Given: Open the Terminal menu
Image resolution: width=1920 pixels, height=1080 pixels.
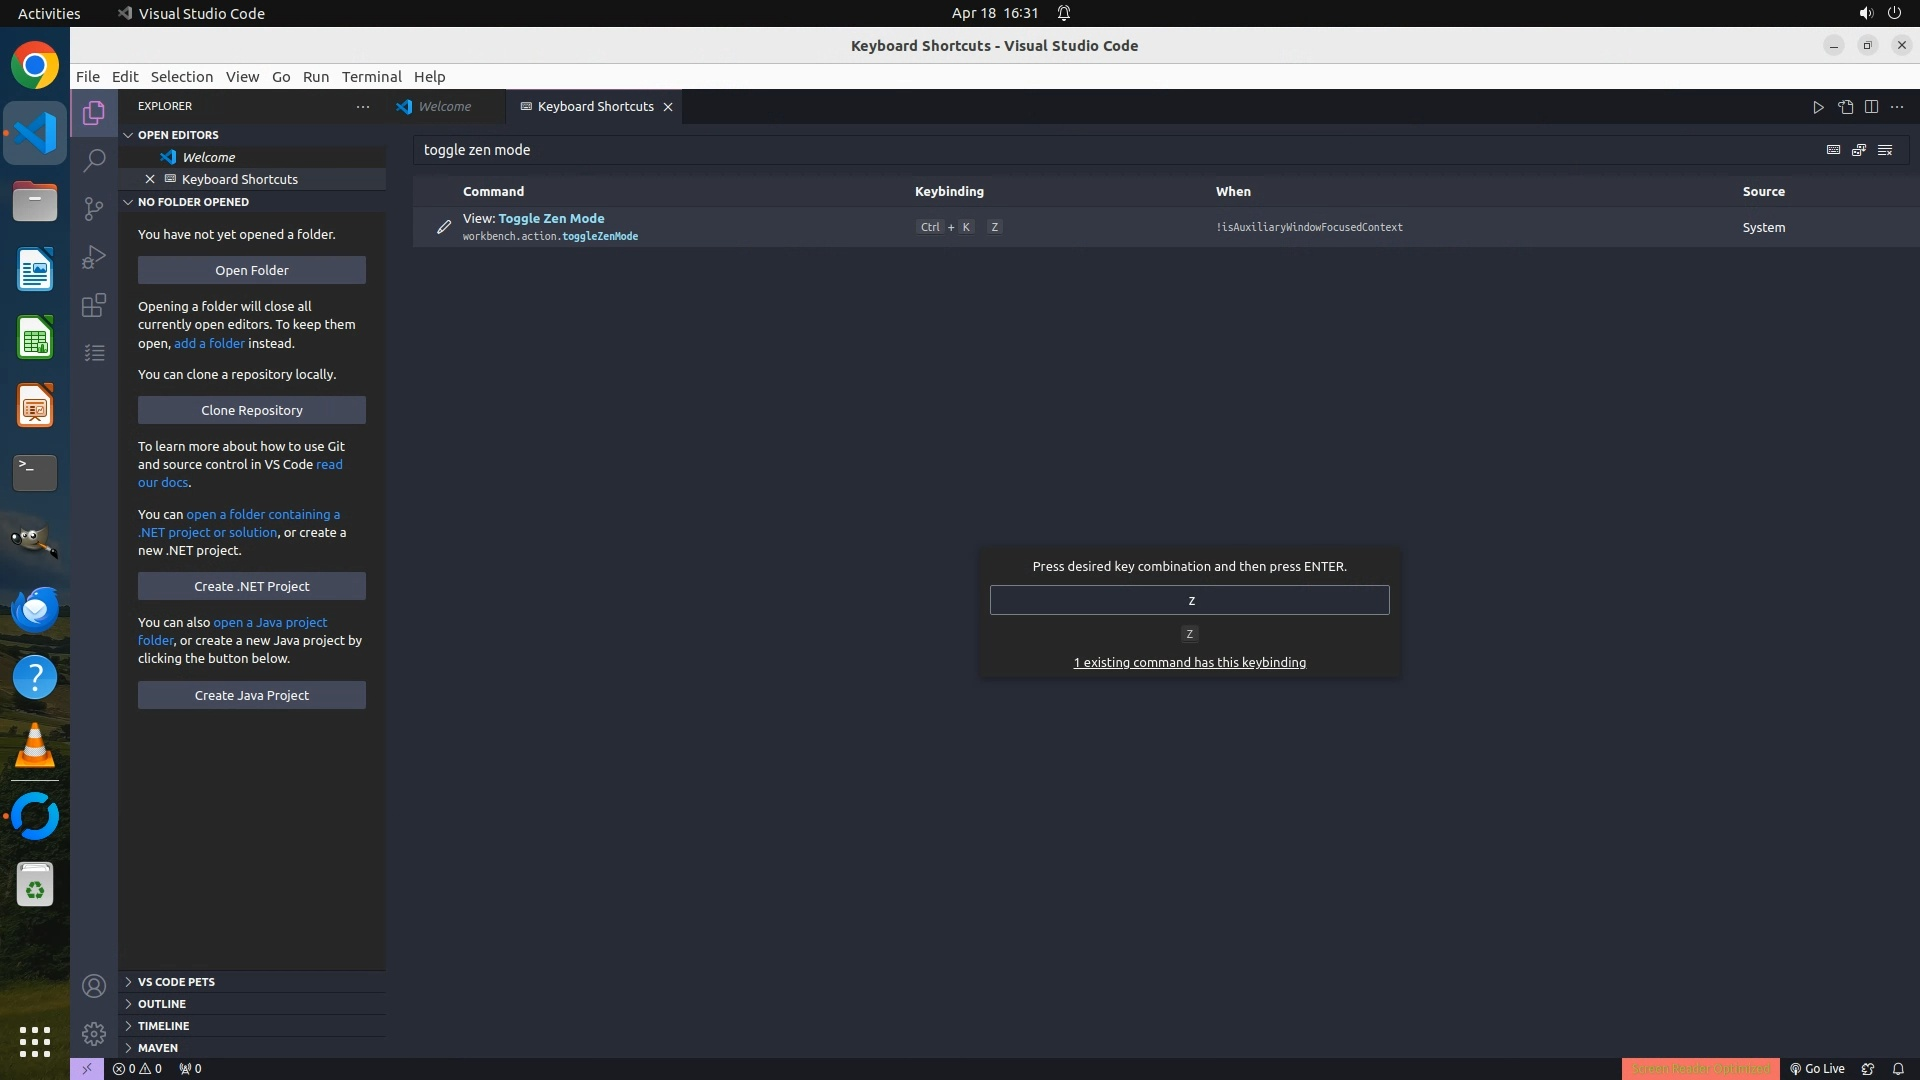Looking at the screenshot, I should tap(371, 77).
